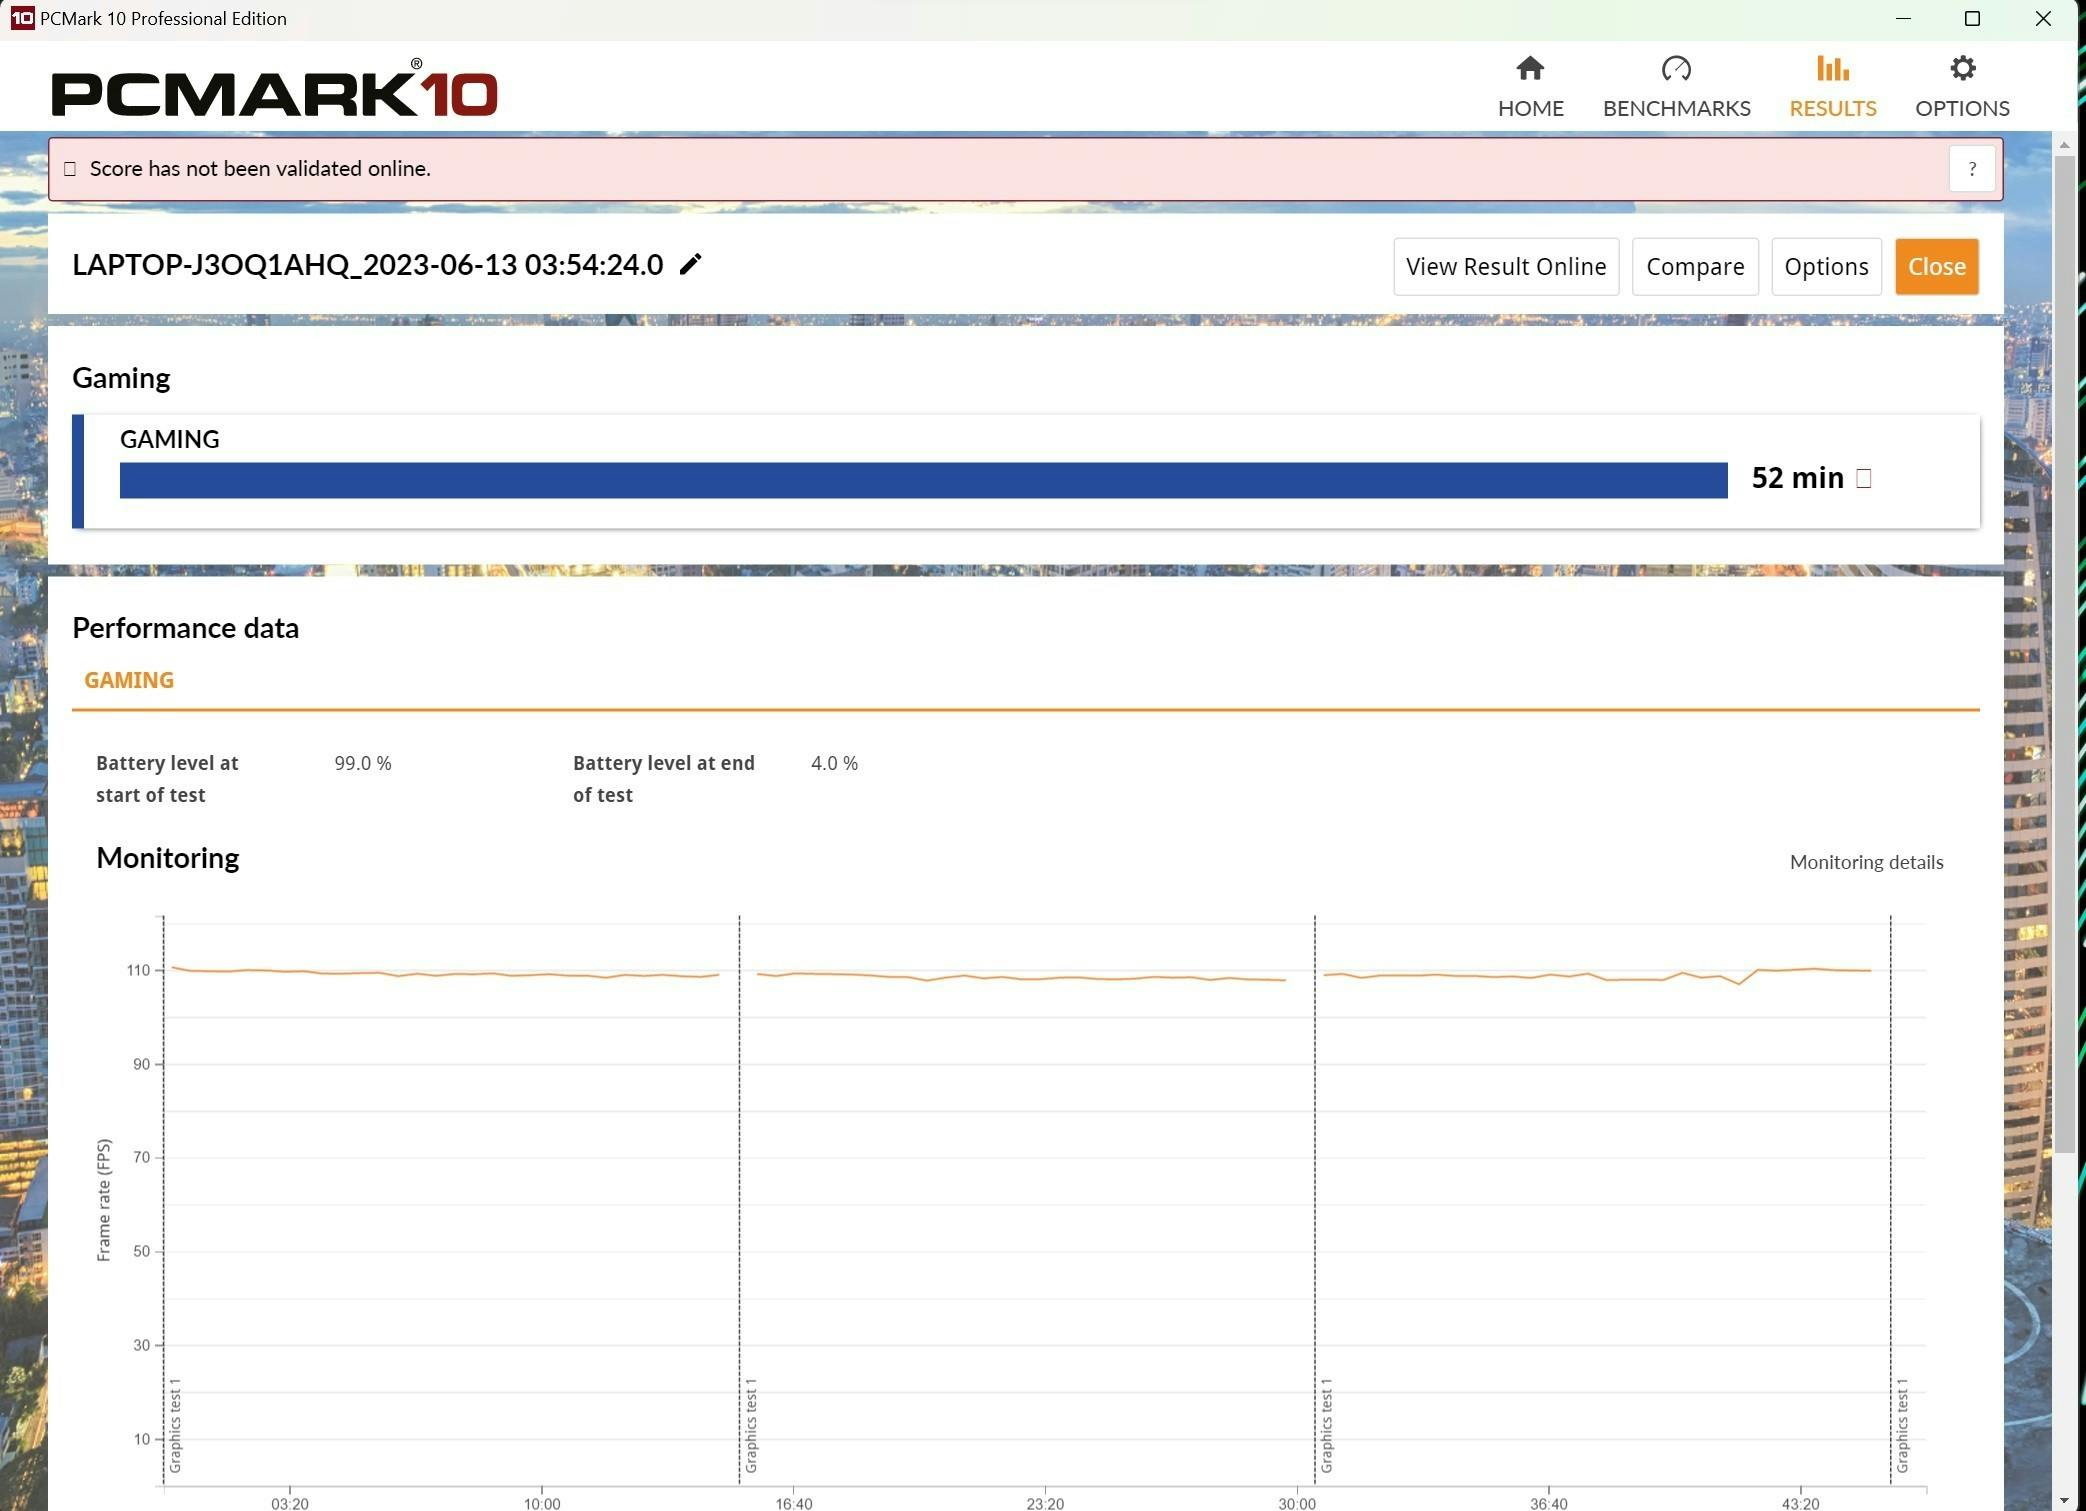This screenshot has height=1511, width=2086.
Task: Click the 52 min result value
Action: click(1797, 478)
